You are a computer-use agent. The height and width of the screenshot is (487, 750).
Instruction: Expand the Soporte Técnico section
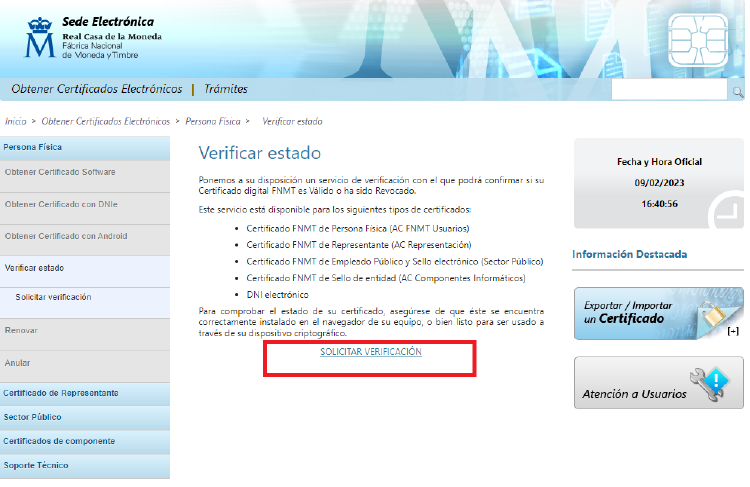point(85,465)
